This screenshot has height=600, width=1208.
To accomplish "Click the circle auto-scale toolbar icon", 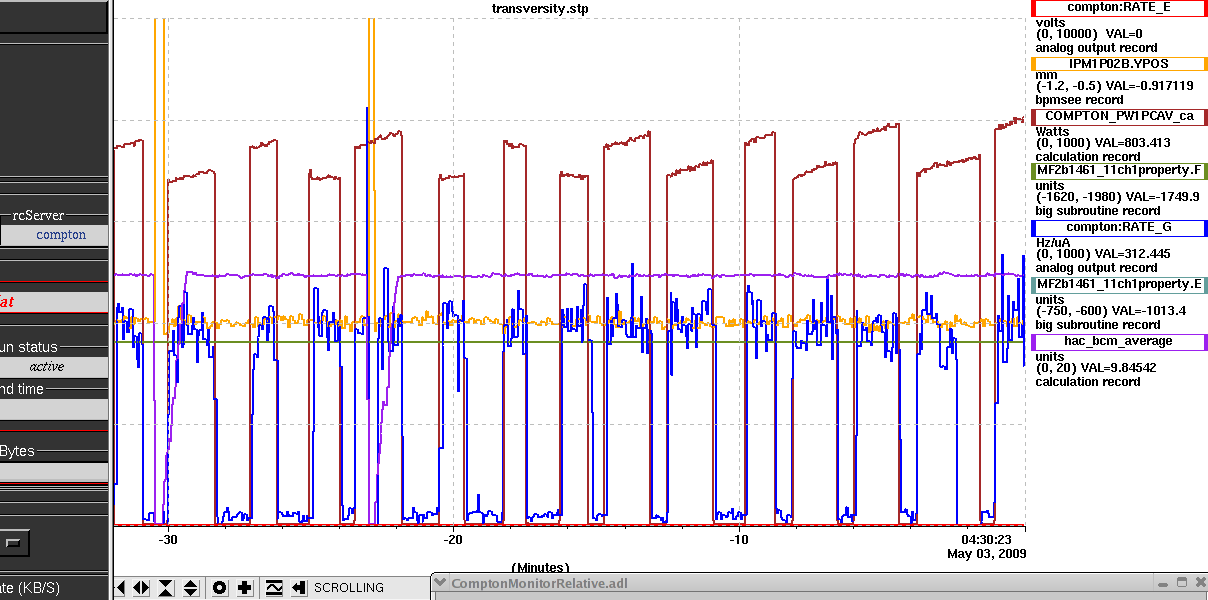I will tap(220, 588).
